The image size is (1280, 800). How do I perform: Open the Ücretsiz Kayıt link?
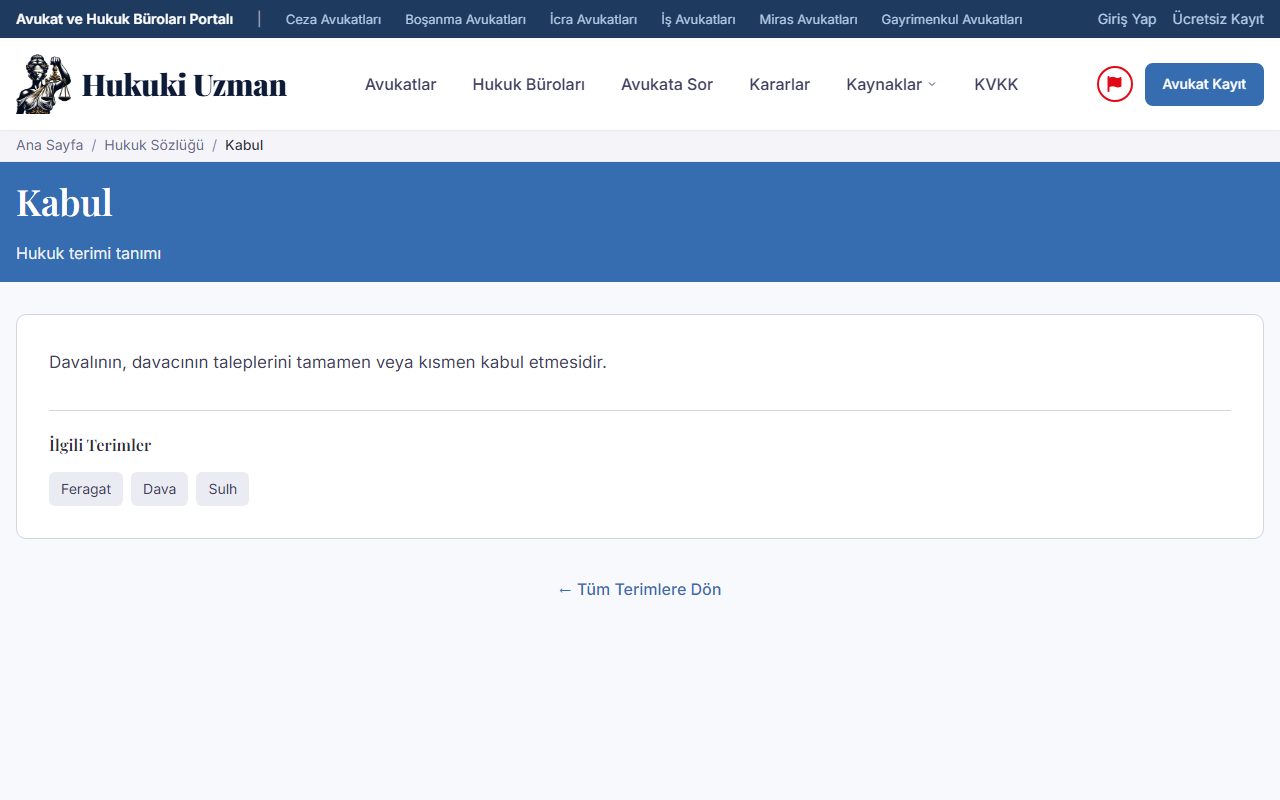[1218, 19]
